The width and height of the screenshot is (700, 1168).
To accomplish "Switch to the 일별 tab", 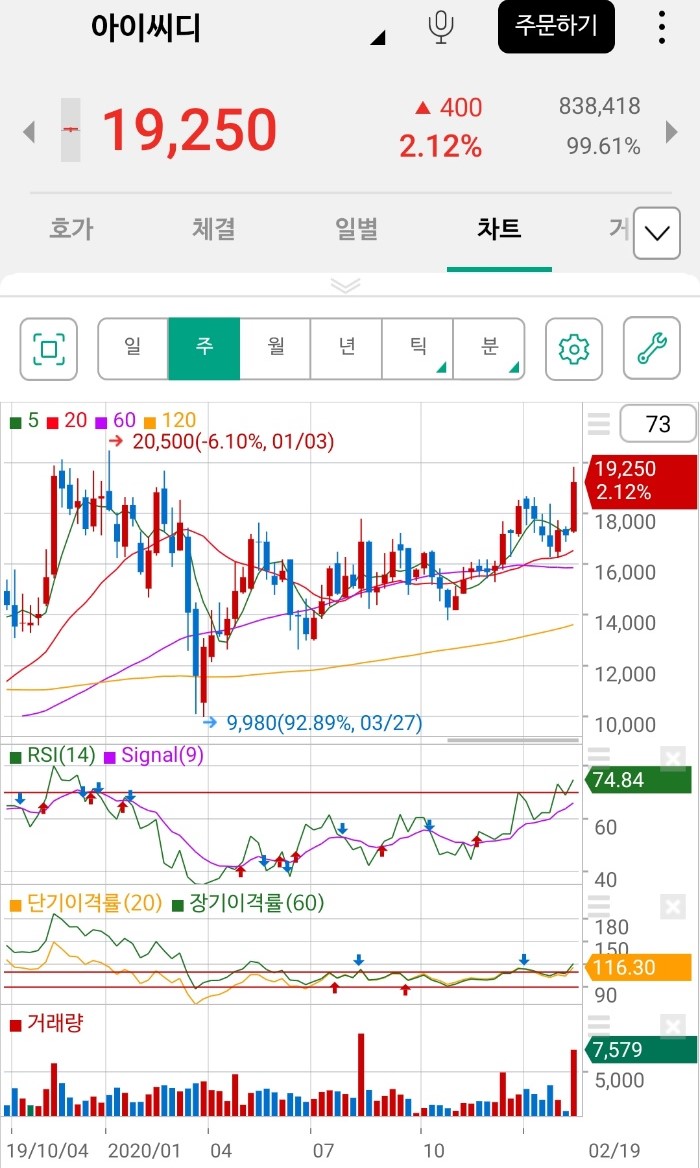I will [x=356, y=229].
